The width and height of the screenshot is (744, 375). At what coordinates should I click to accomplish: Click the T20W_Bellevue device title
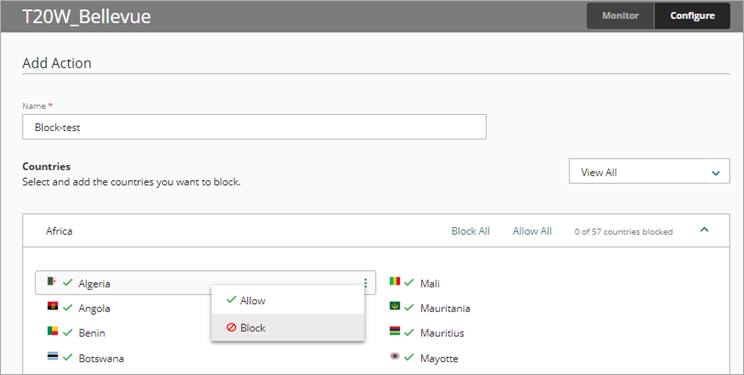[x=86, y=17]
